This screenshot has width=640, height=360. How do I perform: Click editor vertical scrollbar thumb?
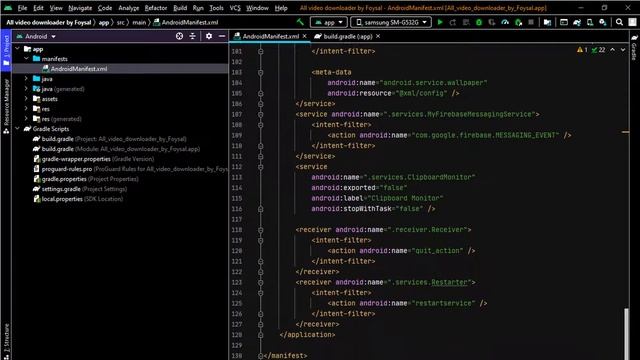click(x=627, y=334)
